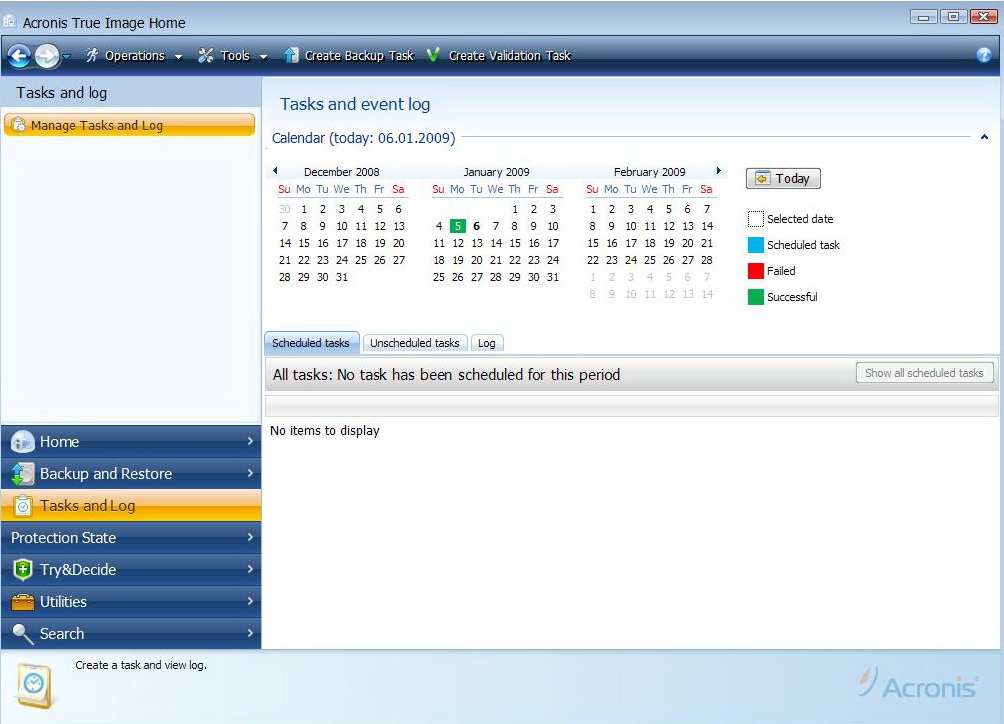Switch to Scheduled tasks tab
This screenshot has width=1004, height=724.
point(311,343)
